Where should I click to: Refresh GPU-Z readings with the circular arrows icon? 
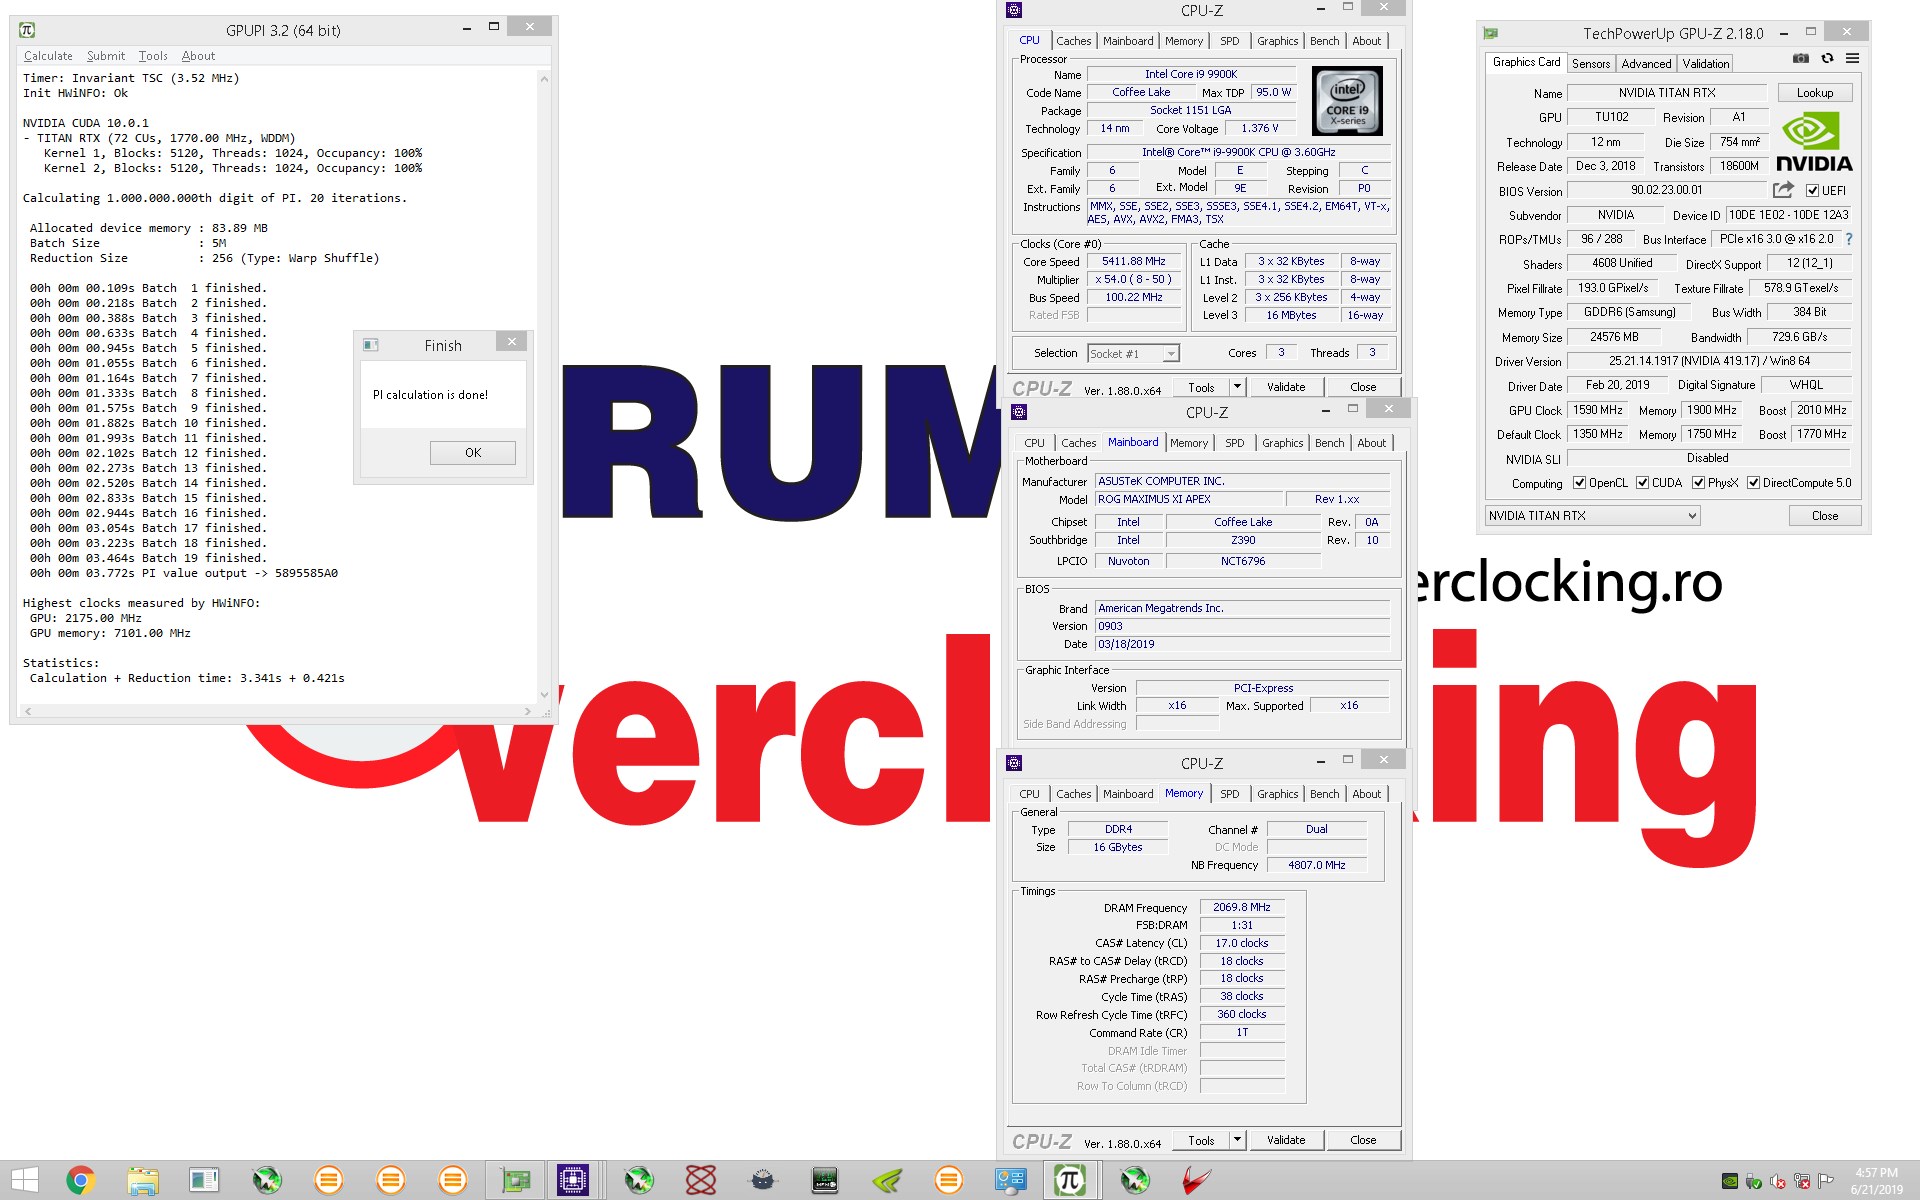pos(1827,59)
